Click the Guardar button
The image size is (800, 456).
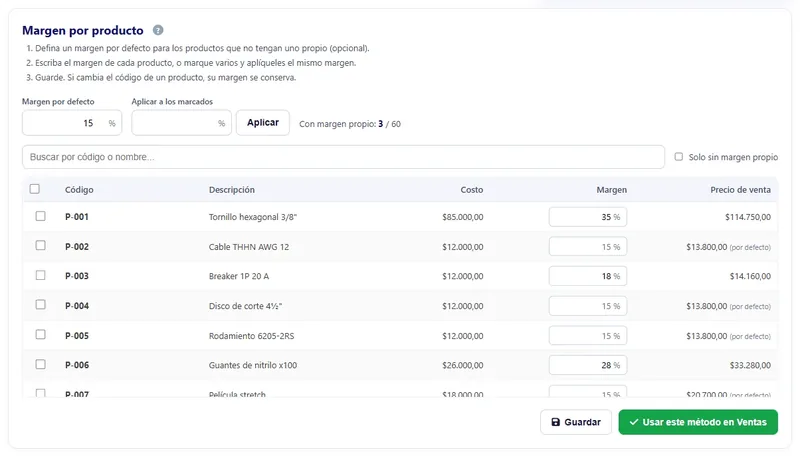pyautogui.click(x=576, y=422)
